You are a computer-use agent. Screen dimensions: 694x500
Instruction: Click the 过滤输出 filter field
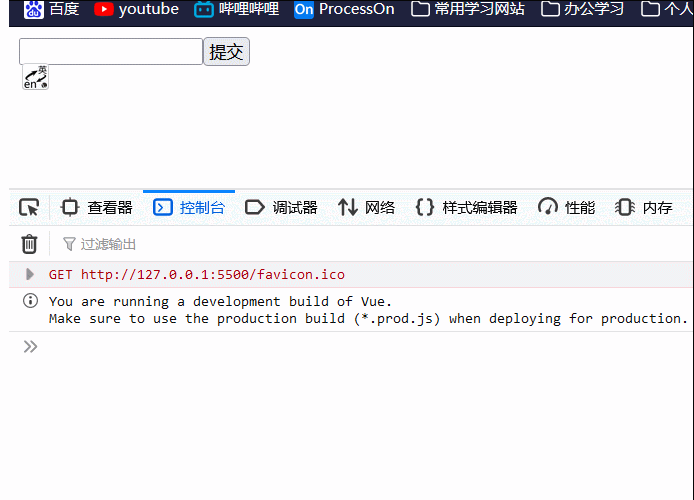pyautogui.click(x=99, y=244)
